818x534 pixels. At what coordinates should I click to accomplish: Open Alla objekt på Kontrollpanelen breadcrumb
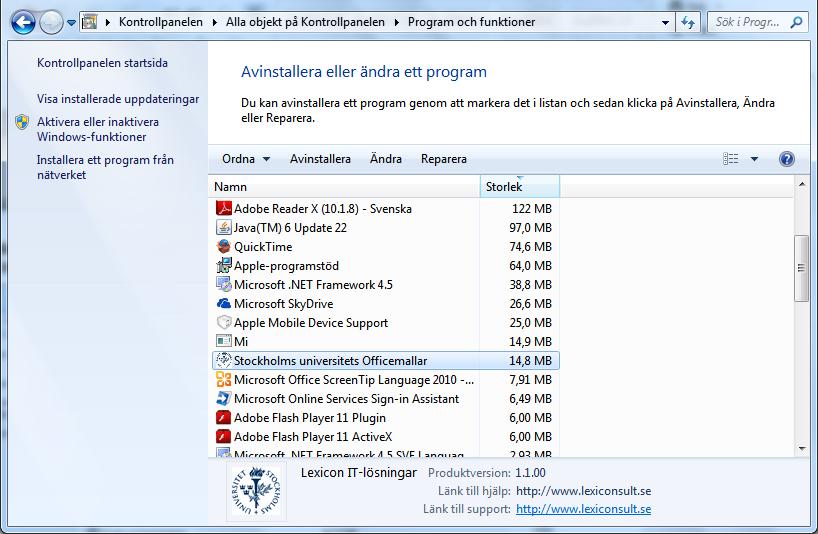(305, 22)
